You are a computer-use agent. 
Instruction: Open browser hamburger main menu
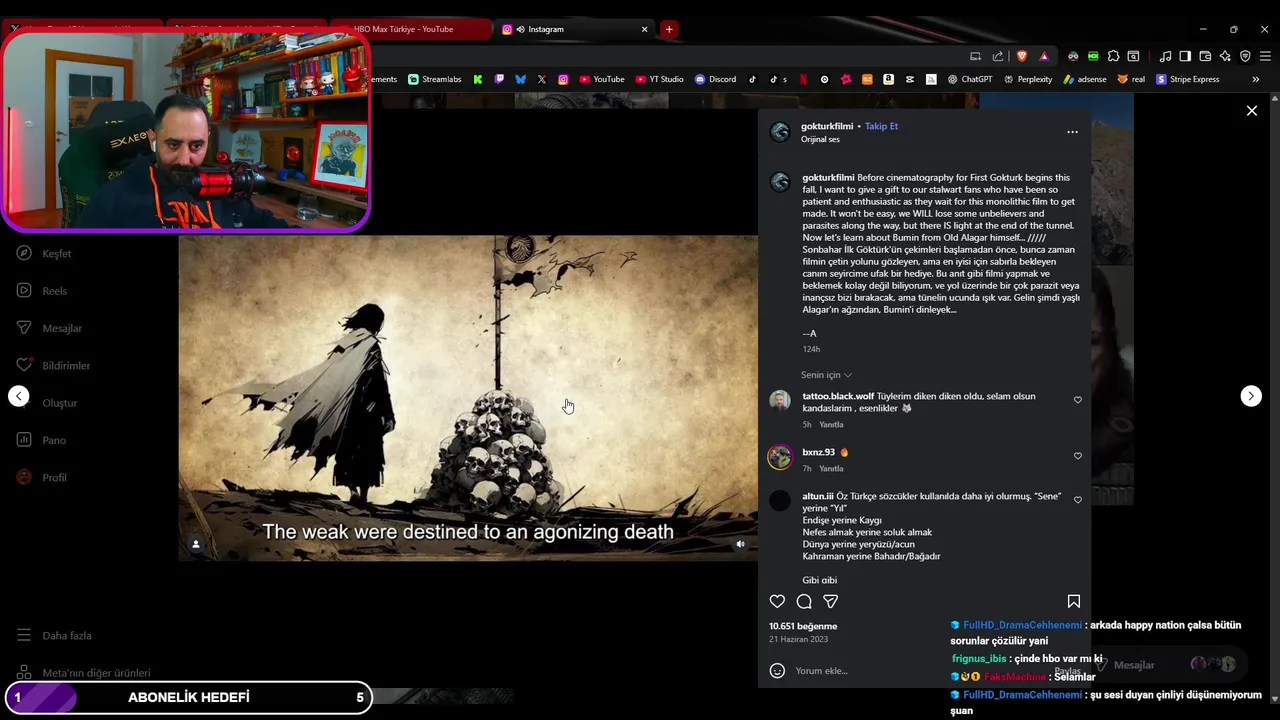[x=1265, y=56]
